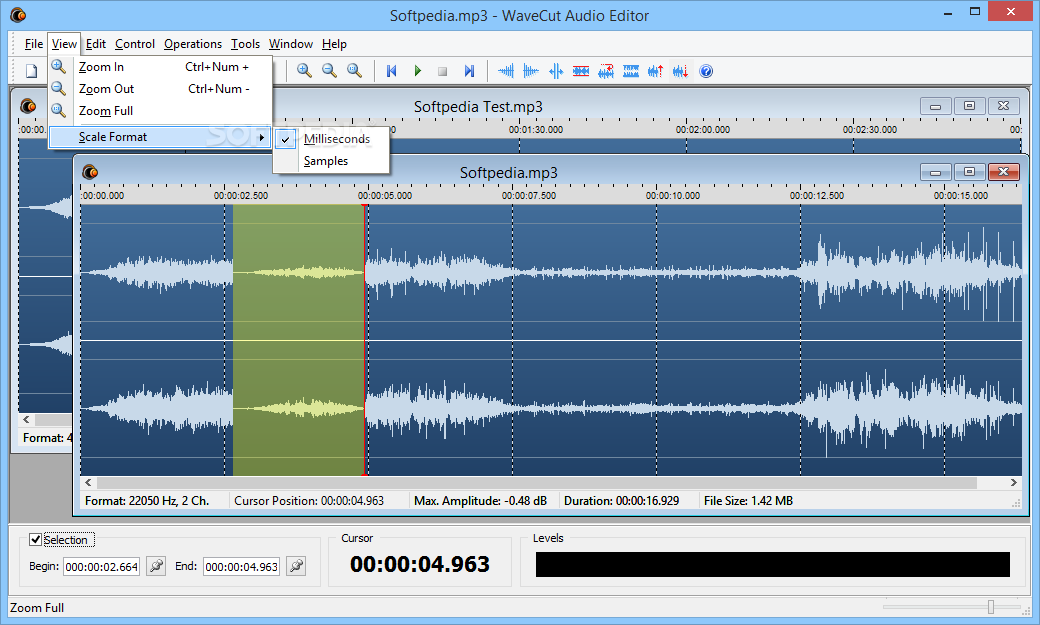The image size is (1040, 625).
Task: Click the File Size: 1.42 MB status entry
Action: click(748, 501)
